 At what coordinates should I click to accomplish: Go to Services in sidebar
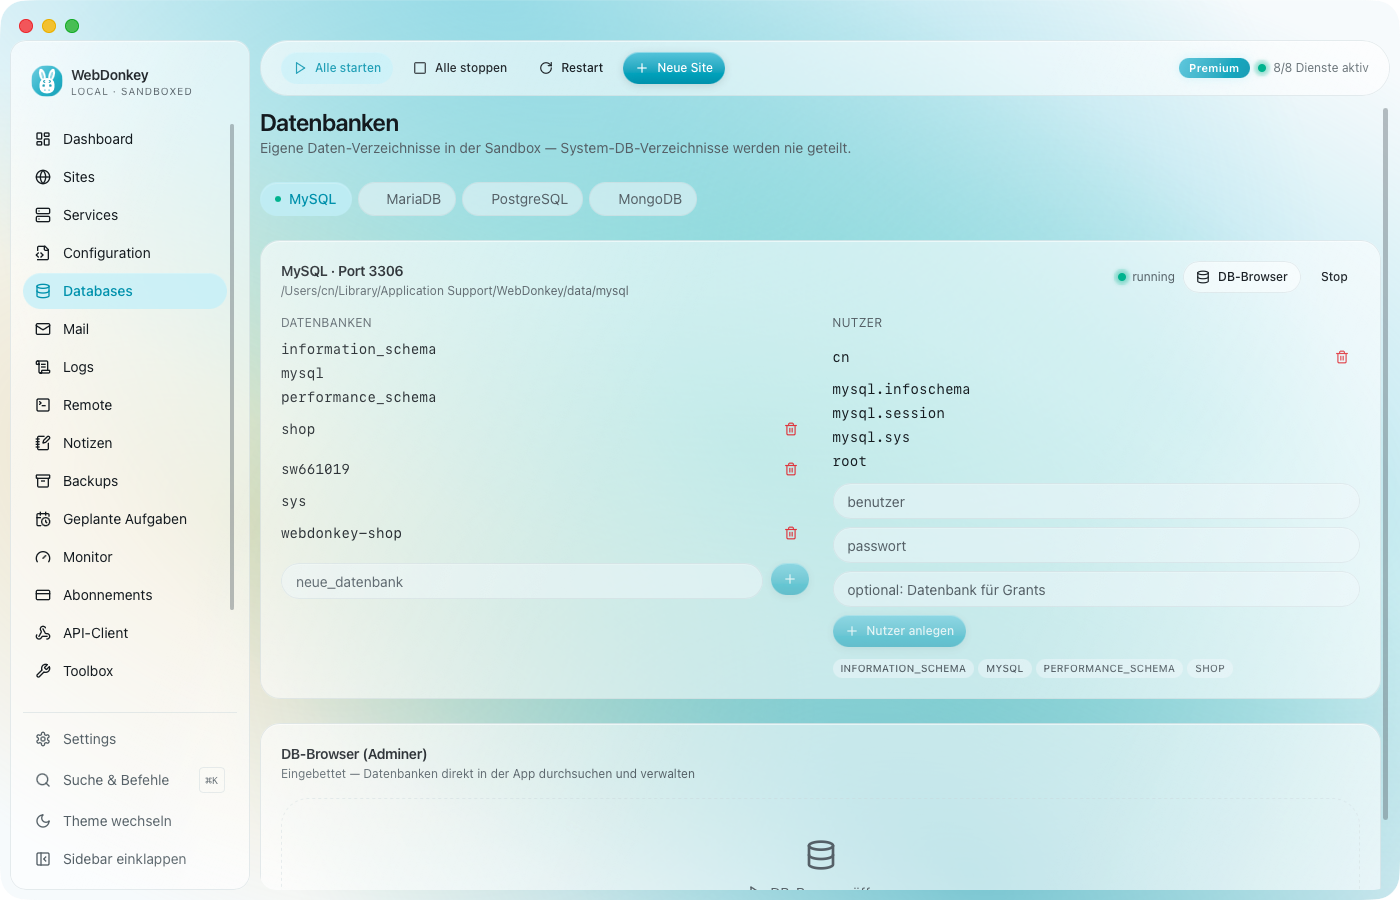[126, 215]
